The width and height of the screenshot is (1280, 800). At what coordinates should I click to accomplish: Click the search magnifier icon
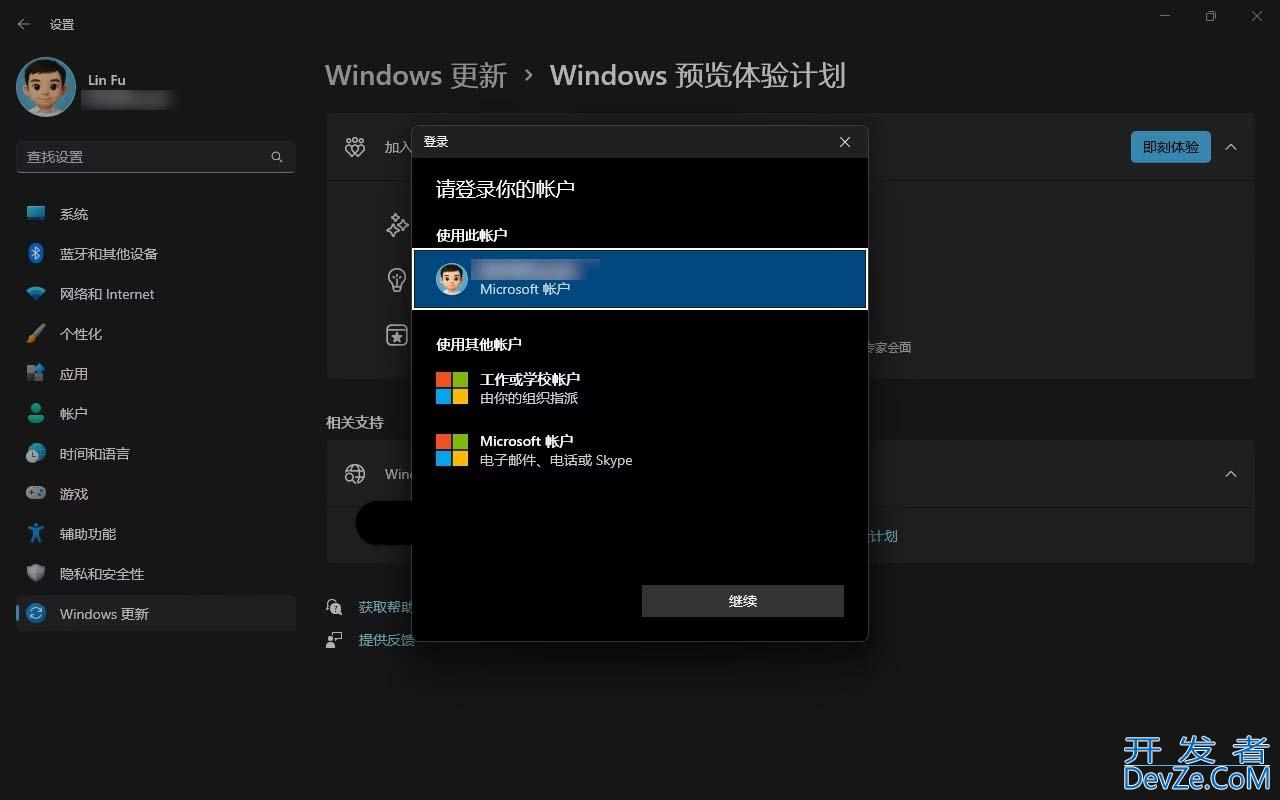click(x=277, y=157)
